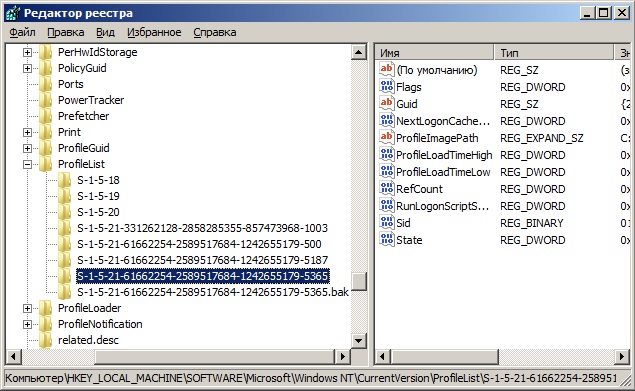Select the ProfileImagePath value name
635x391 pixels.
pyautogui.click(x=437, y=138)
